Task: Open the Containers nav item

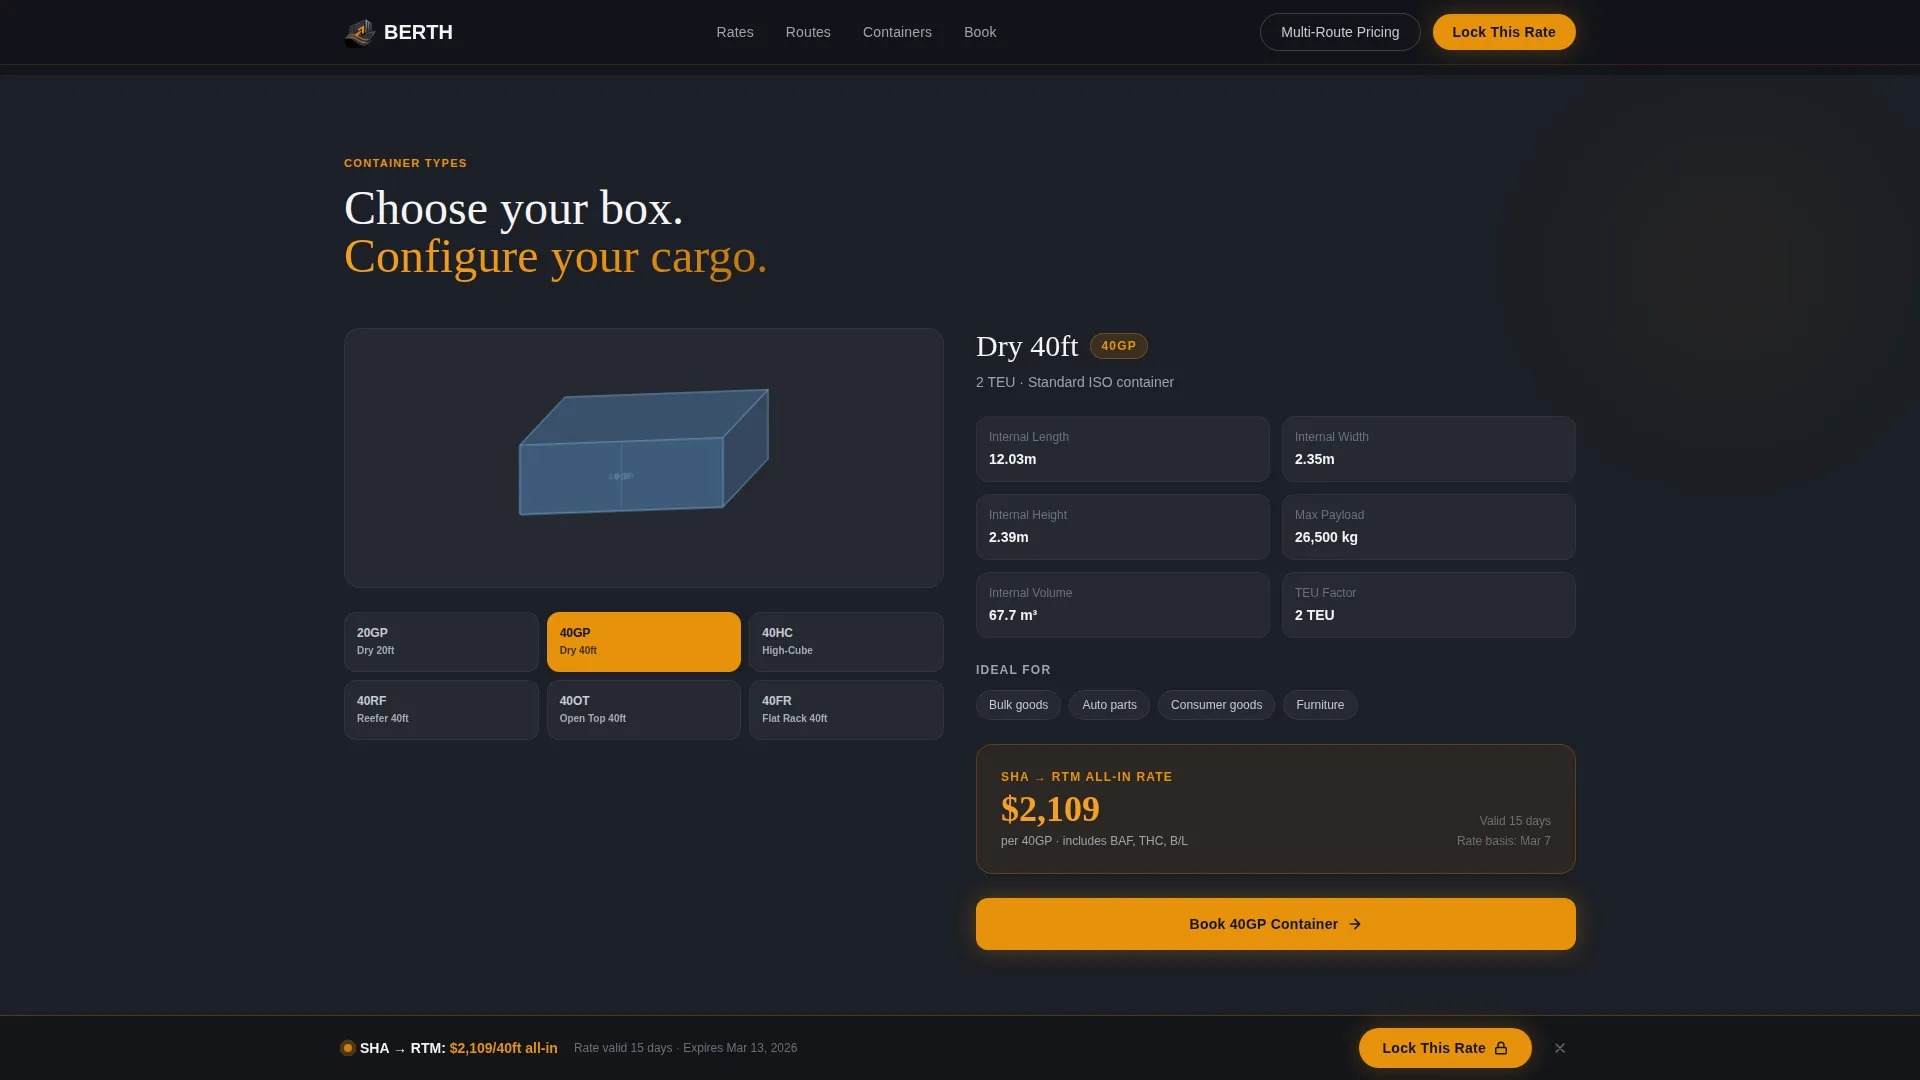Action: pos(897,32)
